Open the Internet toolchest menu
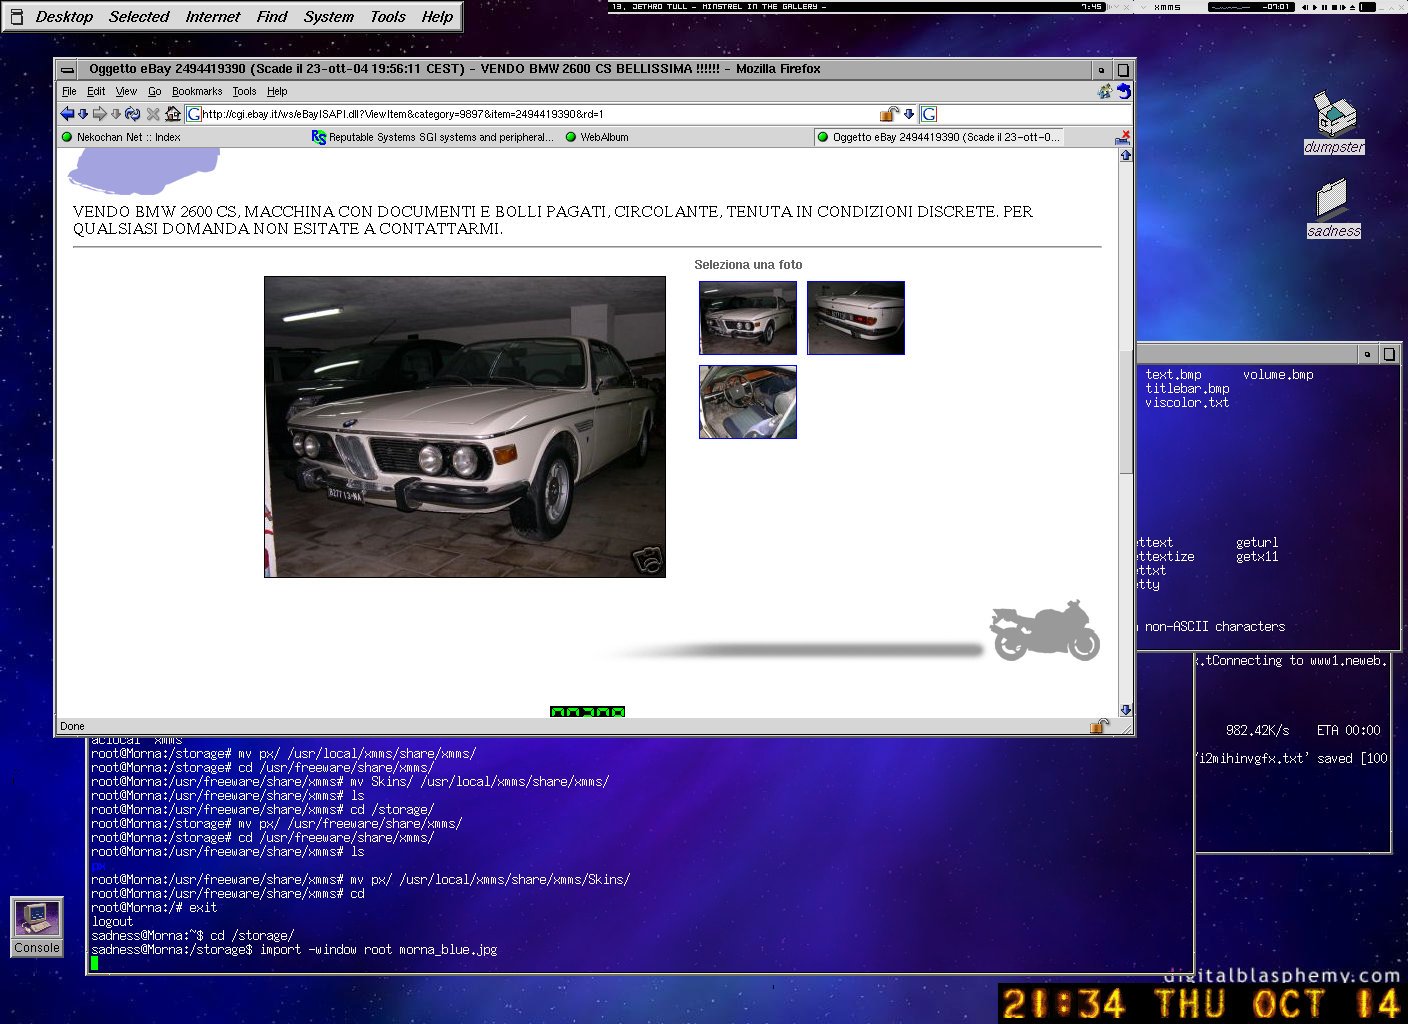The width and height of the screenshot is (1408, 1024). pos(213,17)
